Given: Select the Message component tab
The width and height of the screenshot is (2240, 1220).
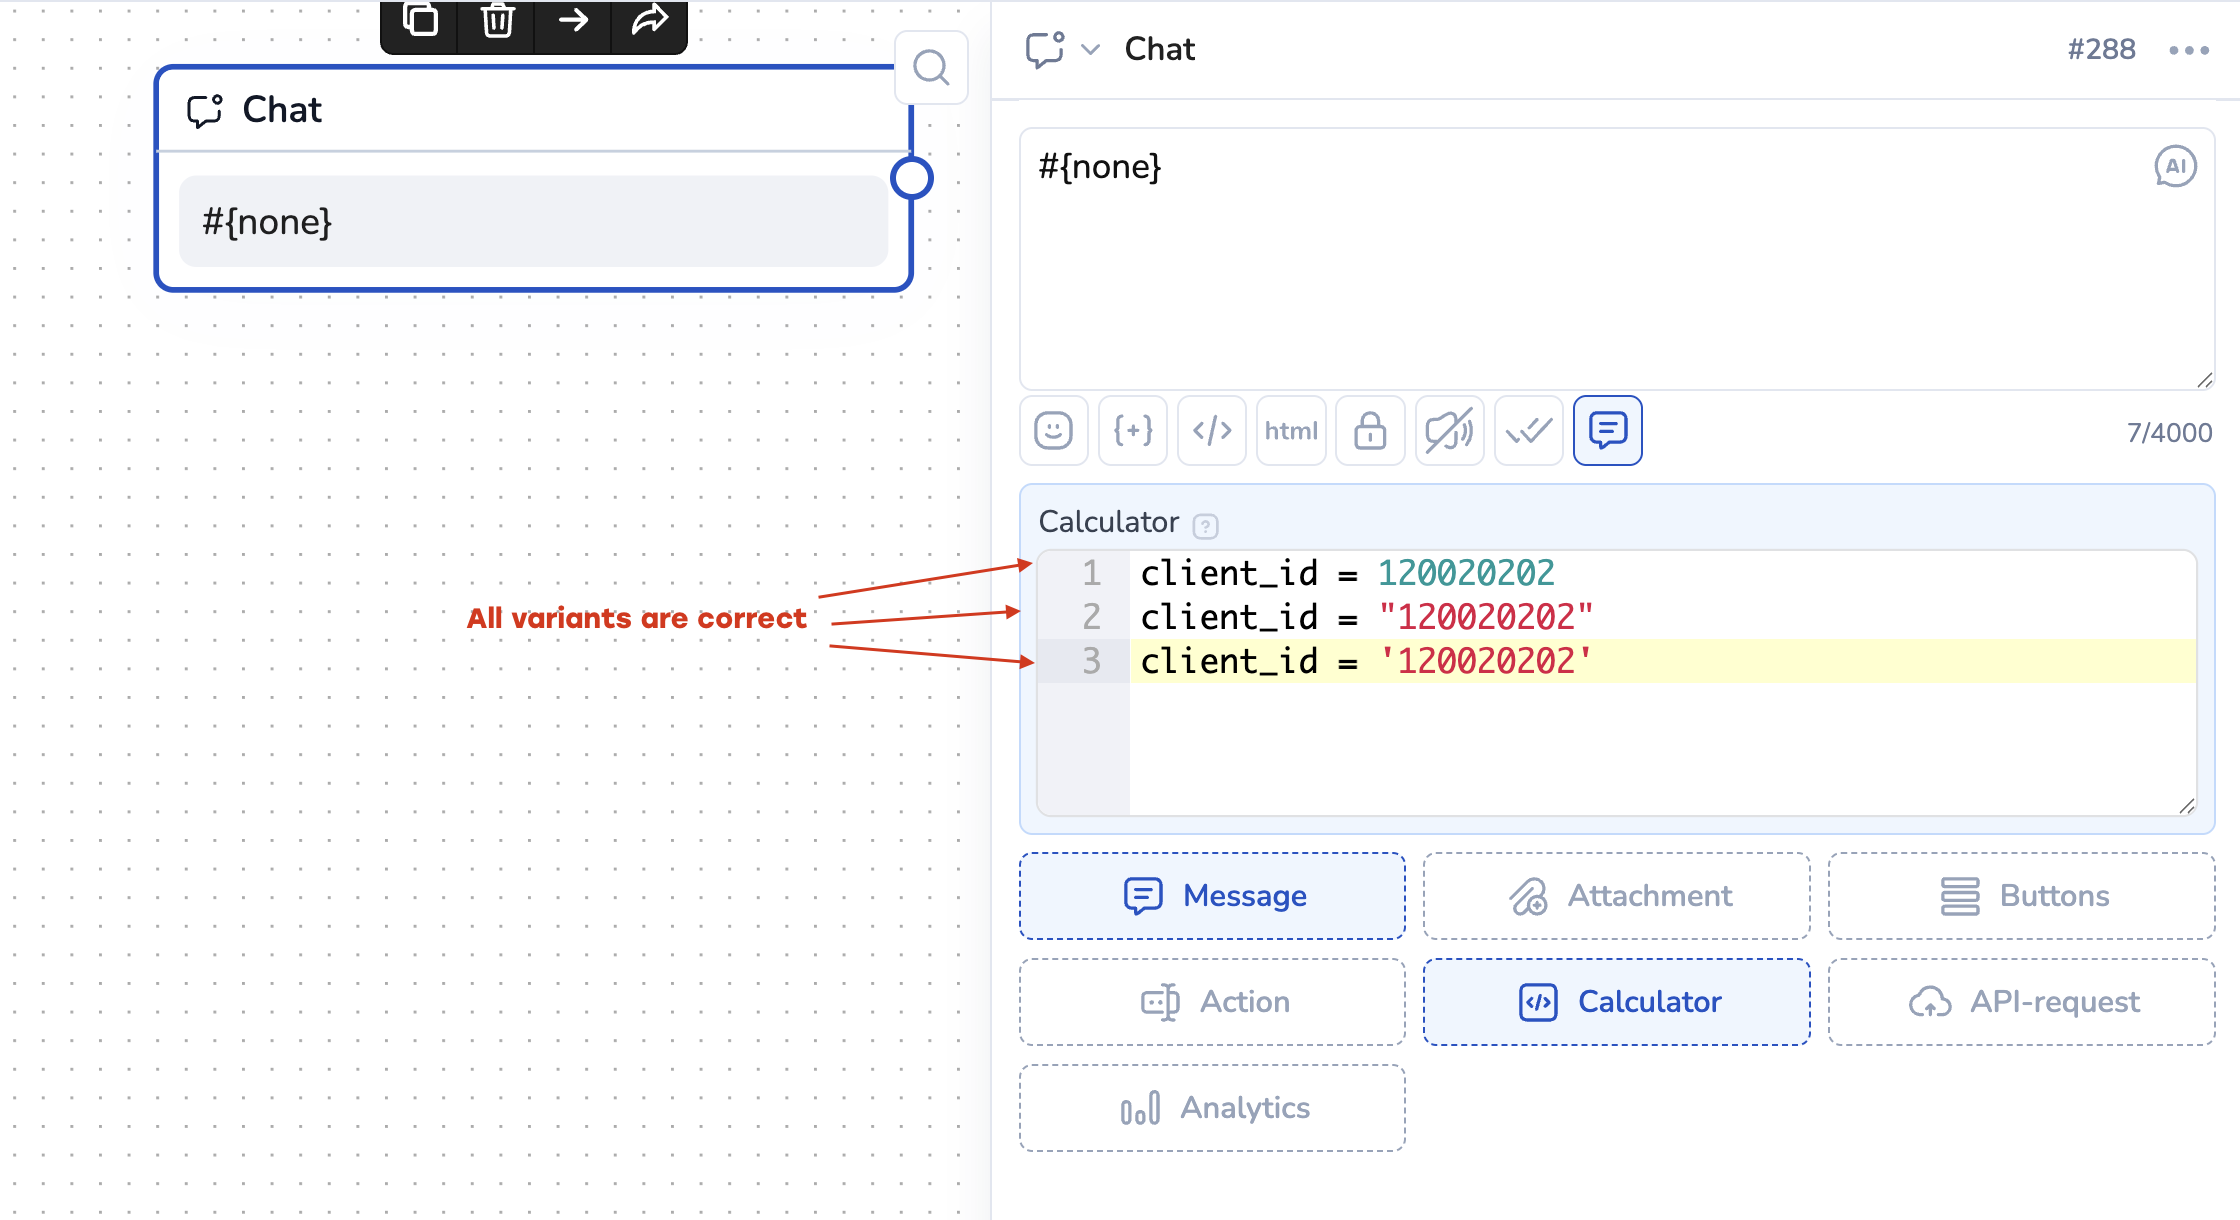Looking at the screenshot, I should coord(1212,896).
